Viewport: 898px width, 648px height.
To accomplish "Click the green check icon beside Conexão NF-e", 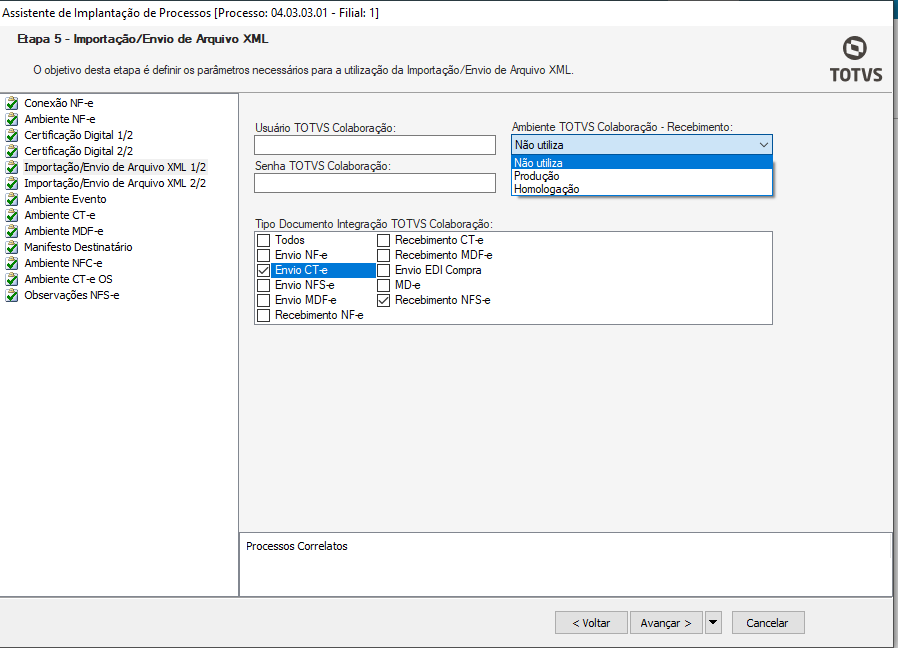I will click(x=11, y=103).
